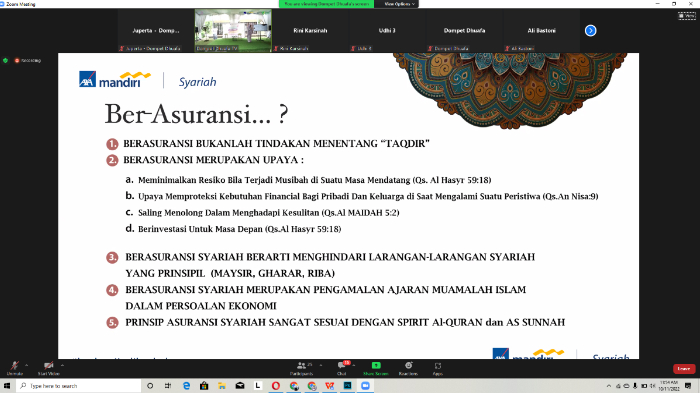Open the Chat panel
This screenshot has height=393, width=700.
[x=342, y=368]
